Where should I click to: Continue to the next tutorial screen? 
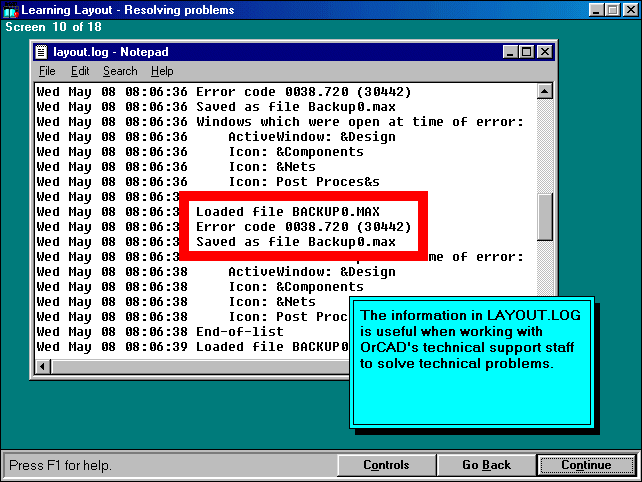pos(586,465)
